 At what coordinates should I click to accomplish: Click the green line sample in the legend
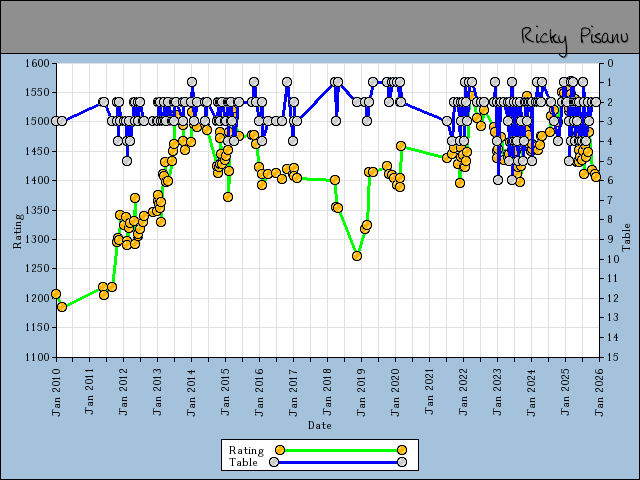pyautogui.click(x=340, y=450)
